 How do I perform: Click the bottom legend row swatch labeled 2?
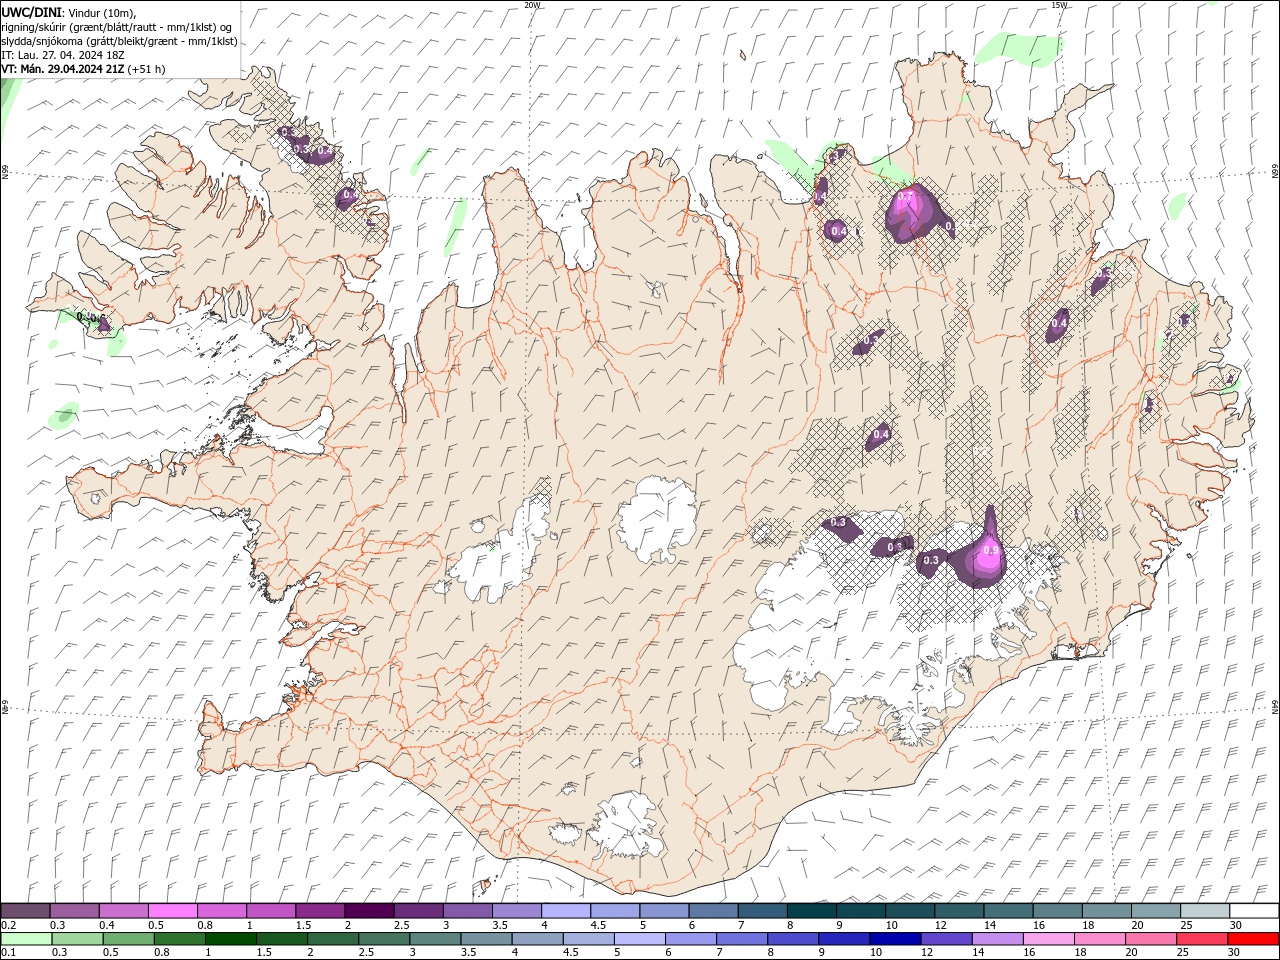click(x=332, y=939)
